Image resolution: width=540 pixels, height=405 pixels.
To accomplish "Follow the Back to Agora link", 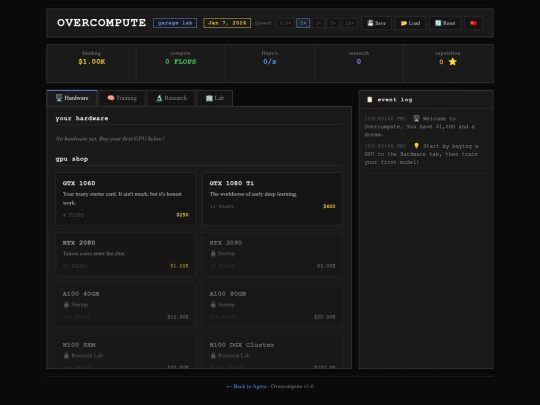I will (x=247, y=386).
